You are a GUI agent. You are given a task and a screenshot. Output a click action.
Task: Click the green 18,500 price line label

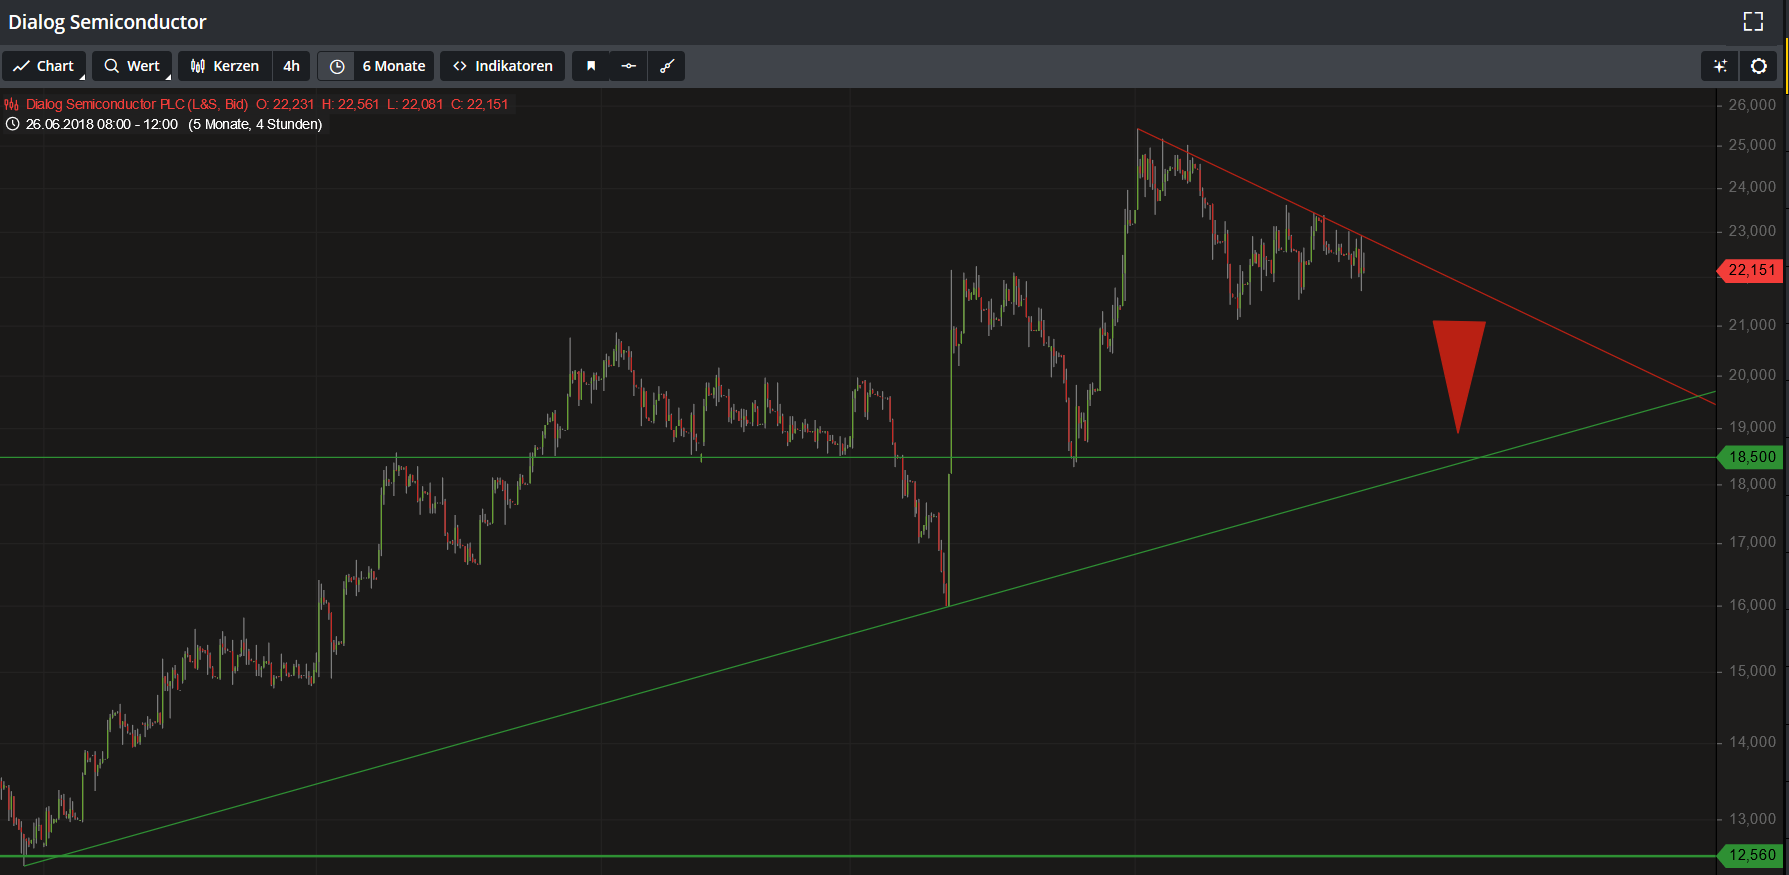pyautogui.click(x=1751, y=457)
